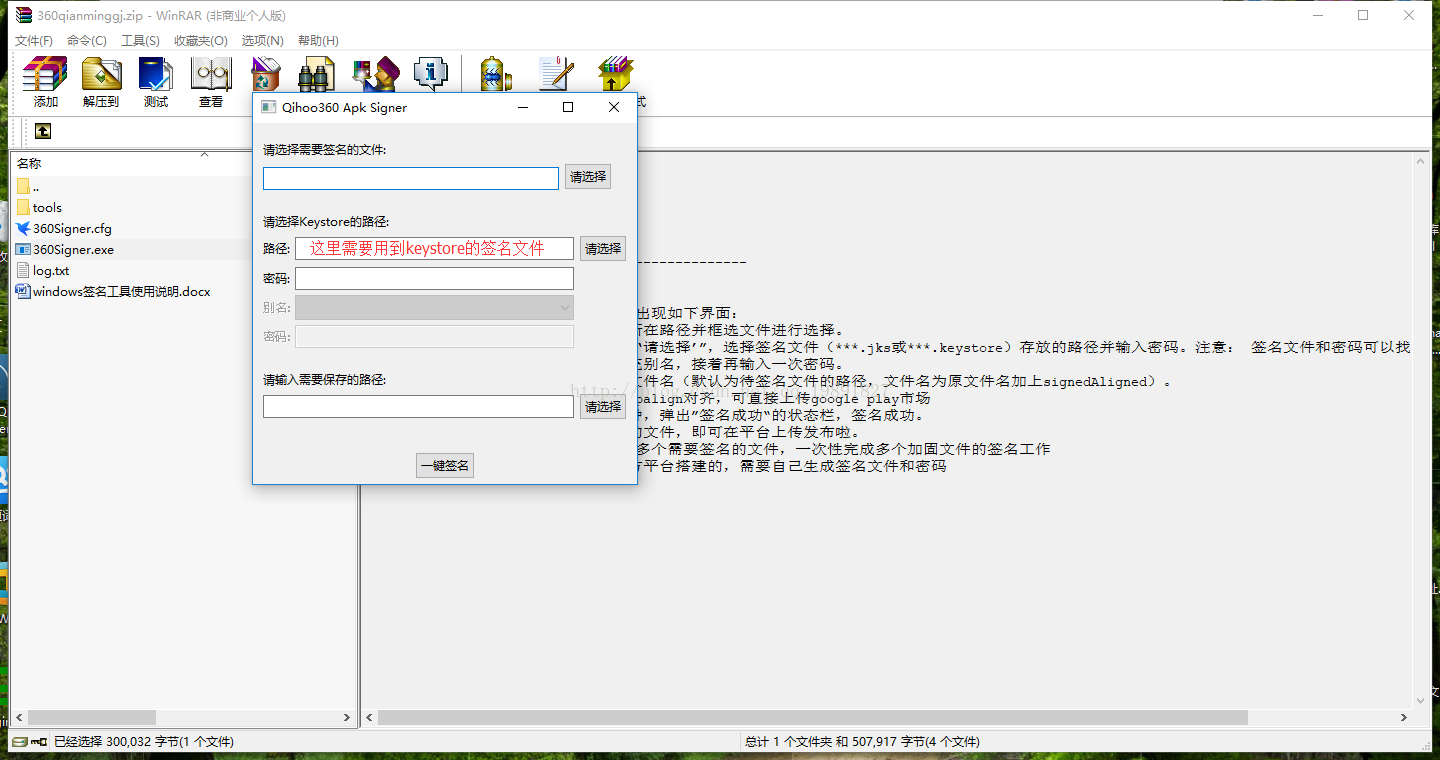Select the parent folder ".." entry
The height and width of the screenshot is (760, 1440).
point(28,187)
